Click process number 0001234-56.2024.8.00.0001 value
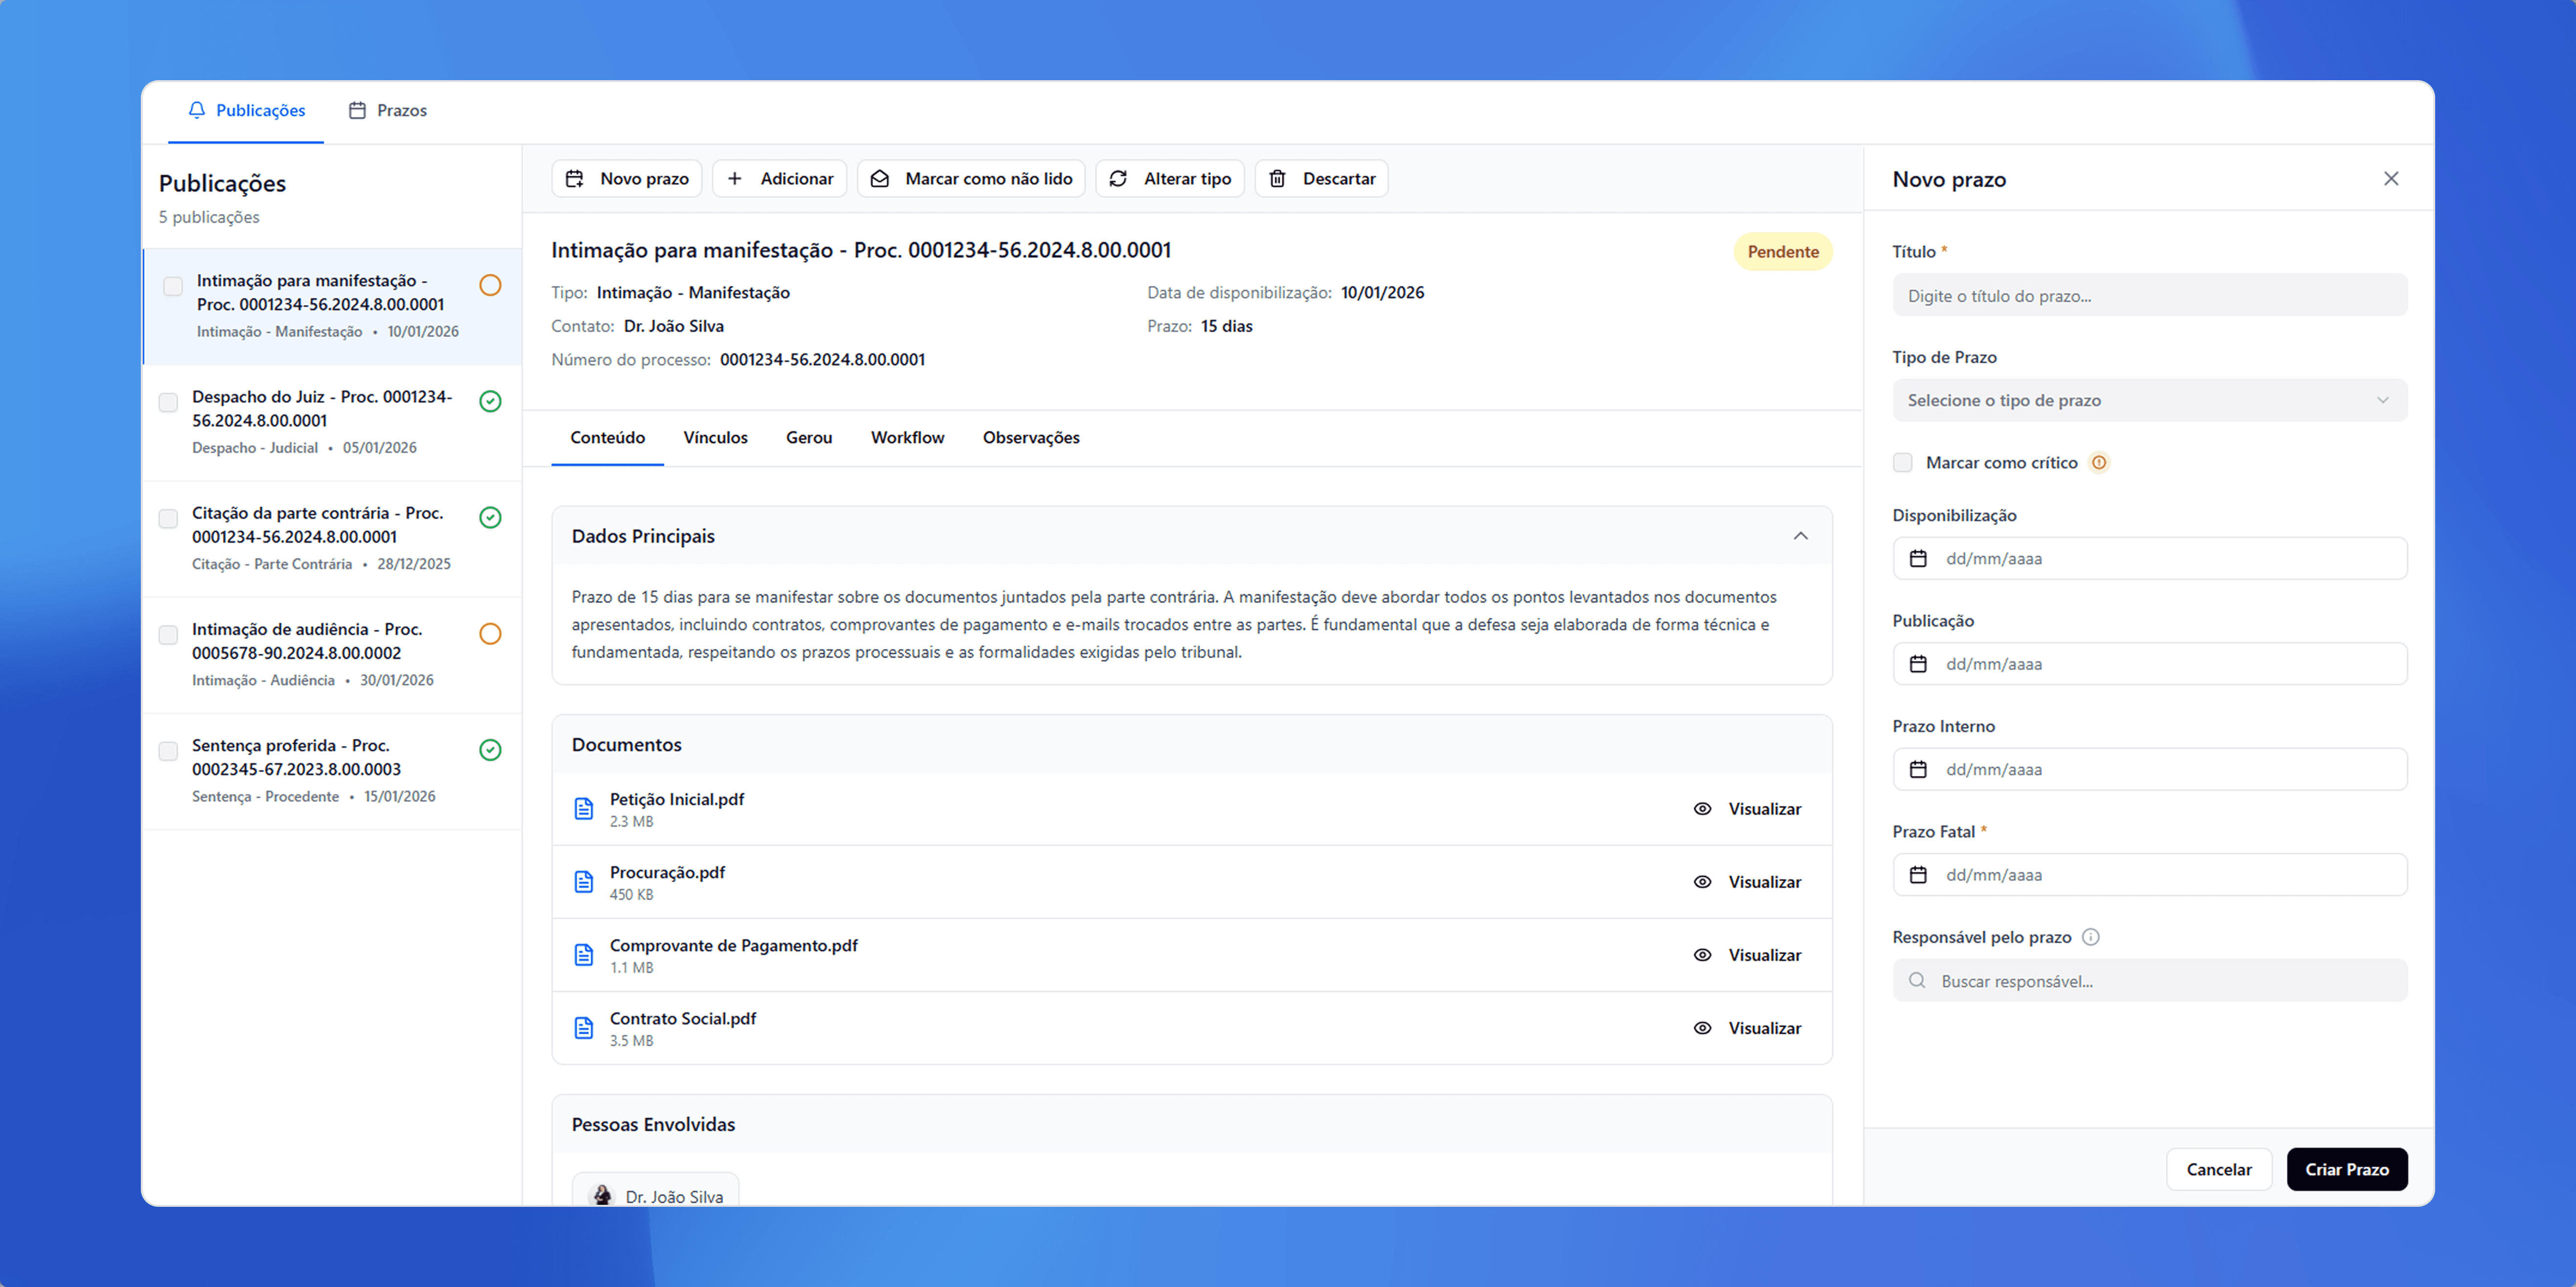The height and width of the screenshot is (1287, 2576). point(822,360)
